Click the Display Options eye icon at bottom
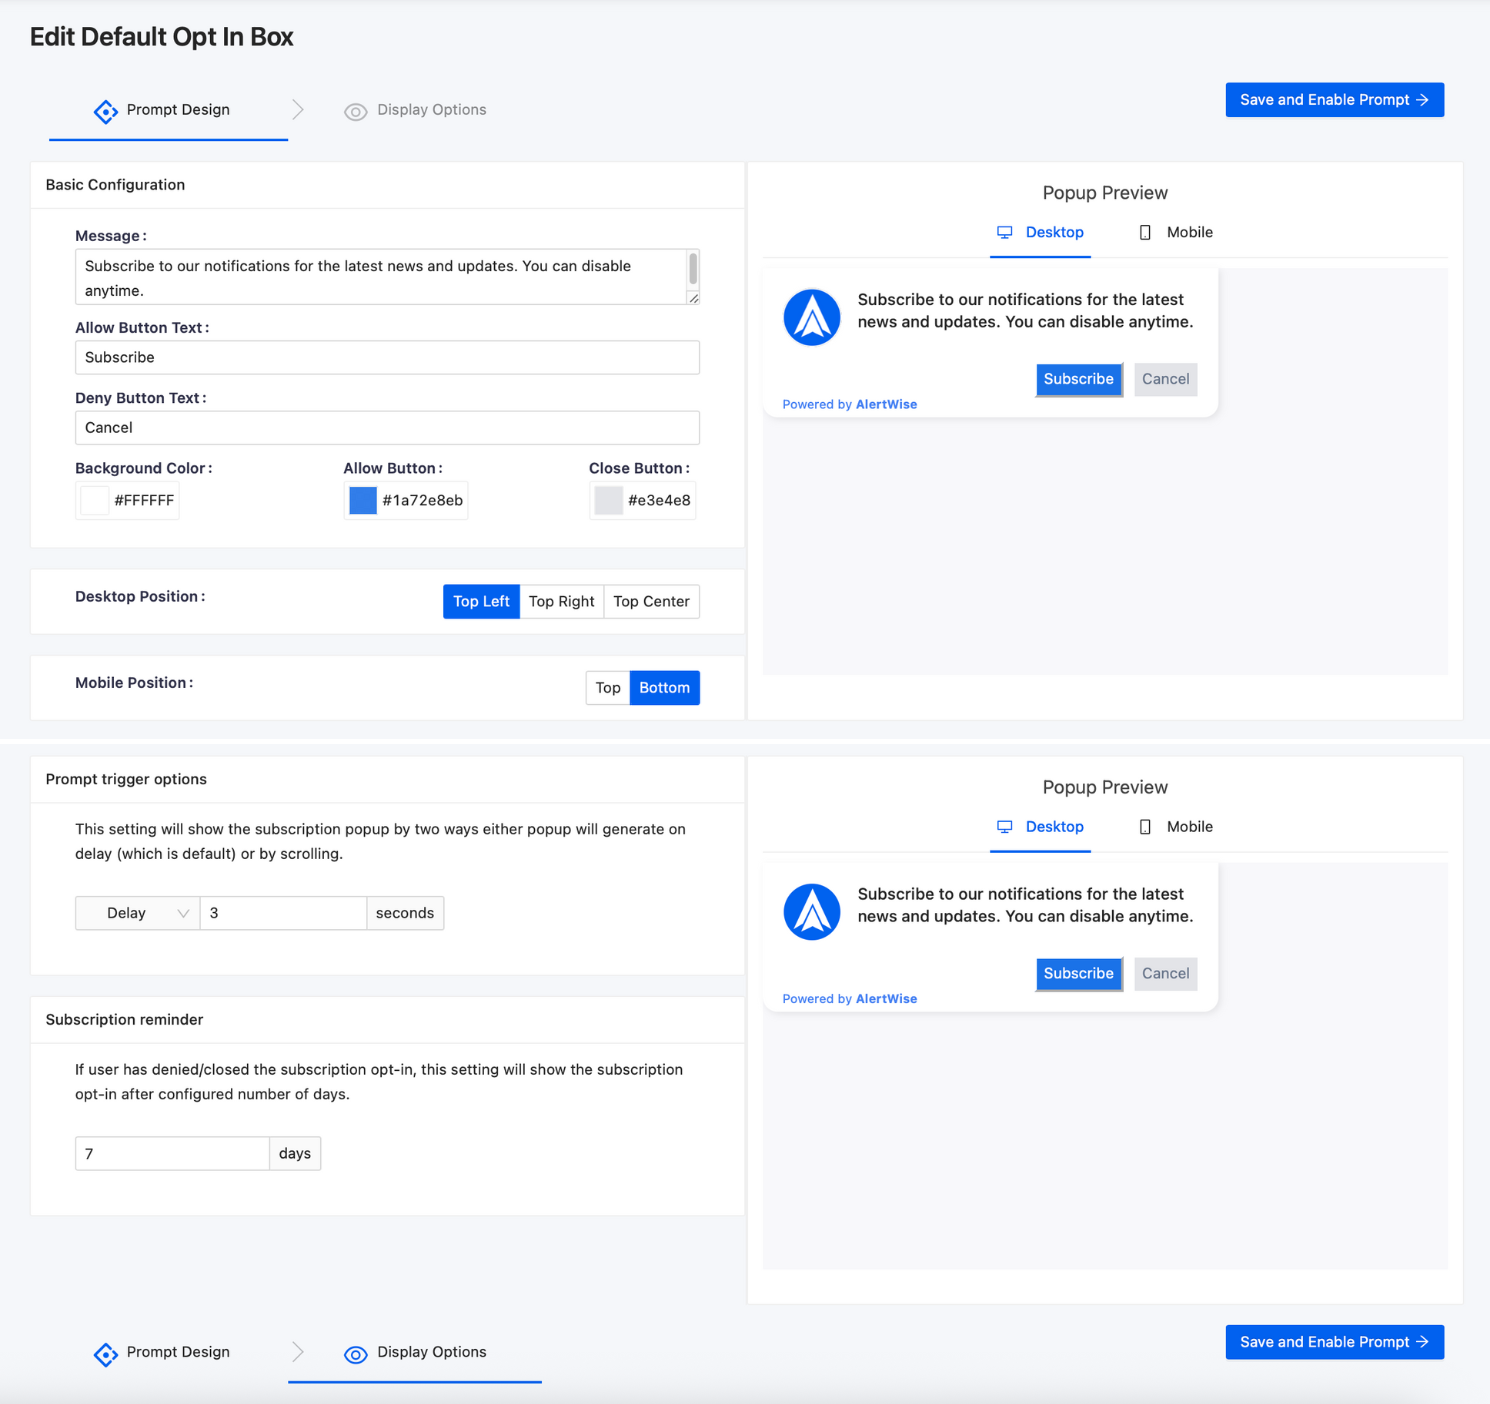This screenshot has height=1404, width=1490. 356,1355
